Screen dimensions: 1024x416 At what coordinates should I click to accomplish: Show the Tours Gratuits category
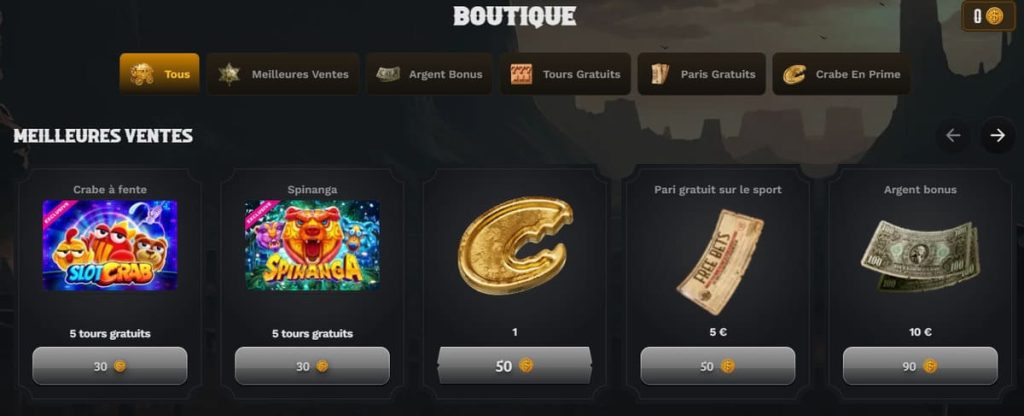[565, 74]
